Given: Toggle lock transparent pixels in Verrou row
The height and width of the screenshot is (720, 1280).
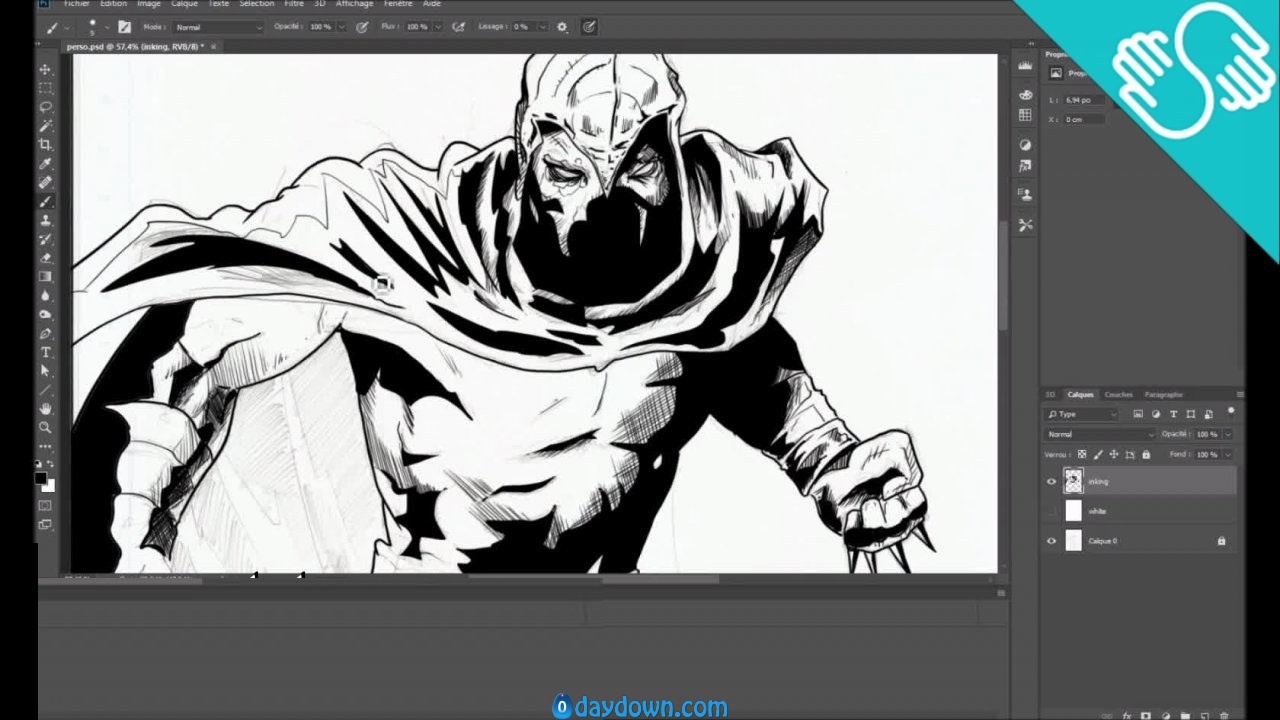Looking at the screenshot, I should pyautogui.click(x=1082, y=454).
